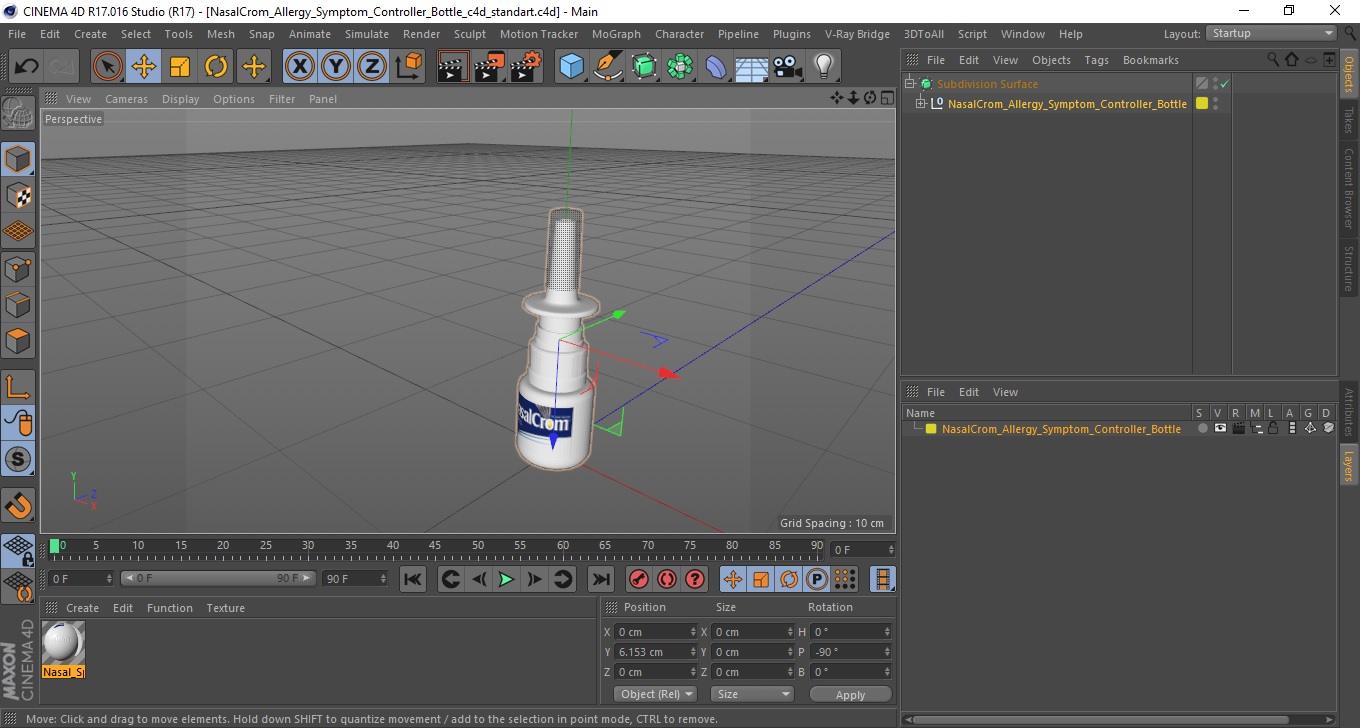Click the Enable Axis tool icon
Screen dimensions: 1360x728
[18, 387]
